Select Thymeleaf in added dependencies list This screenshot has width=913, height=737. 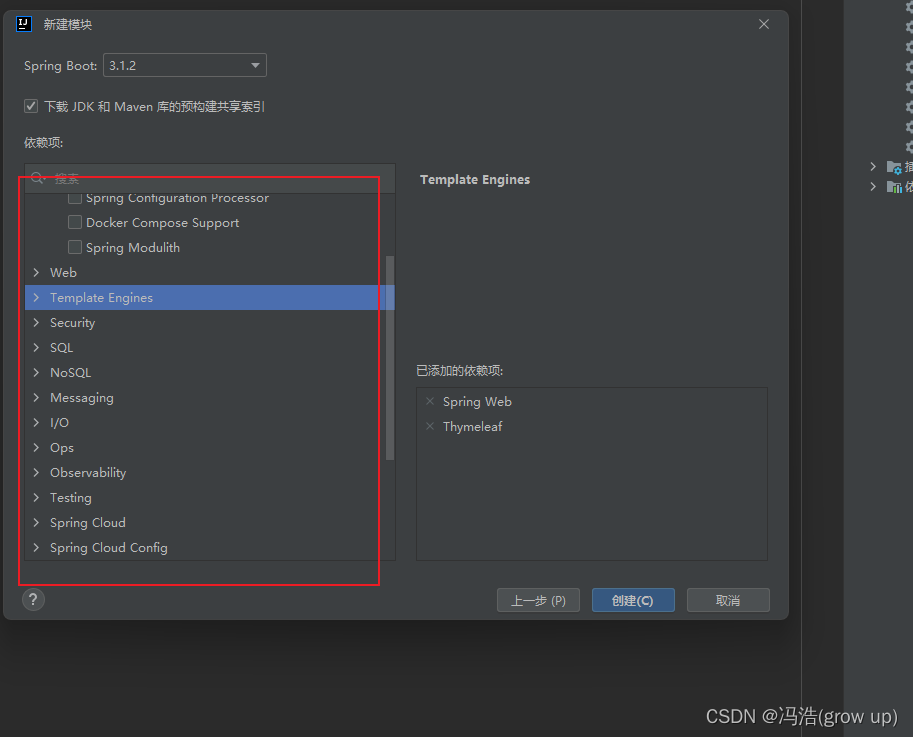[x=472, y=427]
